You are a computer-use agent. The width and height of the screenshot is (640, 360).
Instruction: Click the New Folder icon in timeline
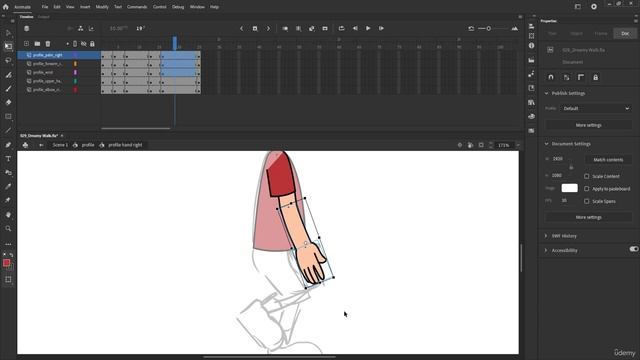click(37, 44)
